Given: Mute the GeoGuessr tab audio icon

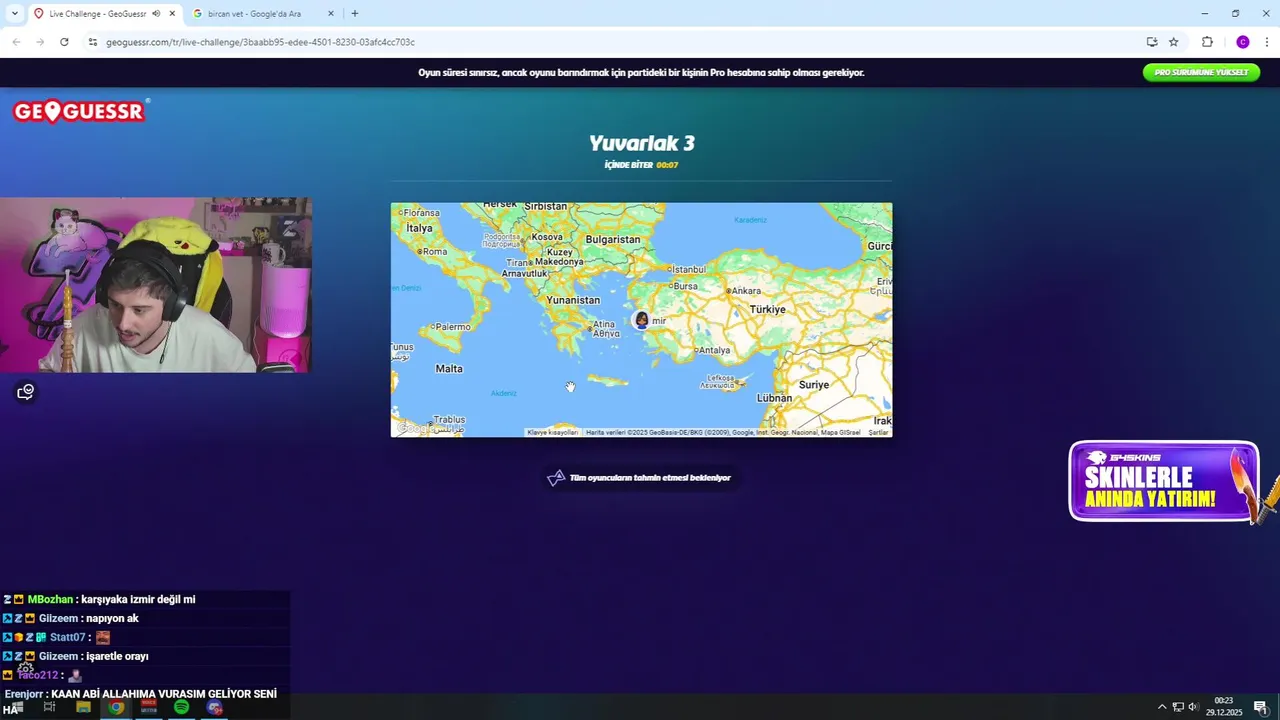Looking at the screenshot, I should pos(156,14).
